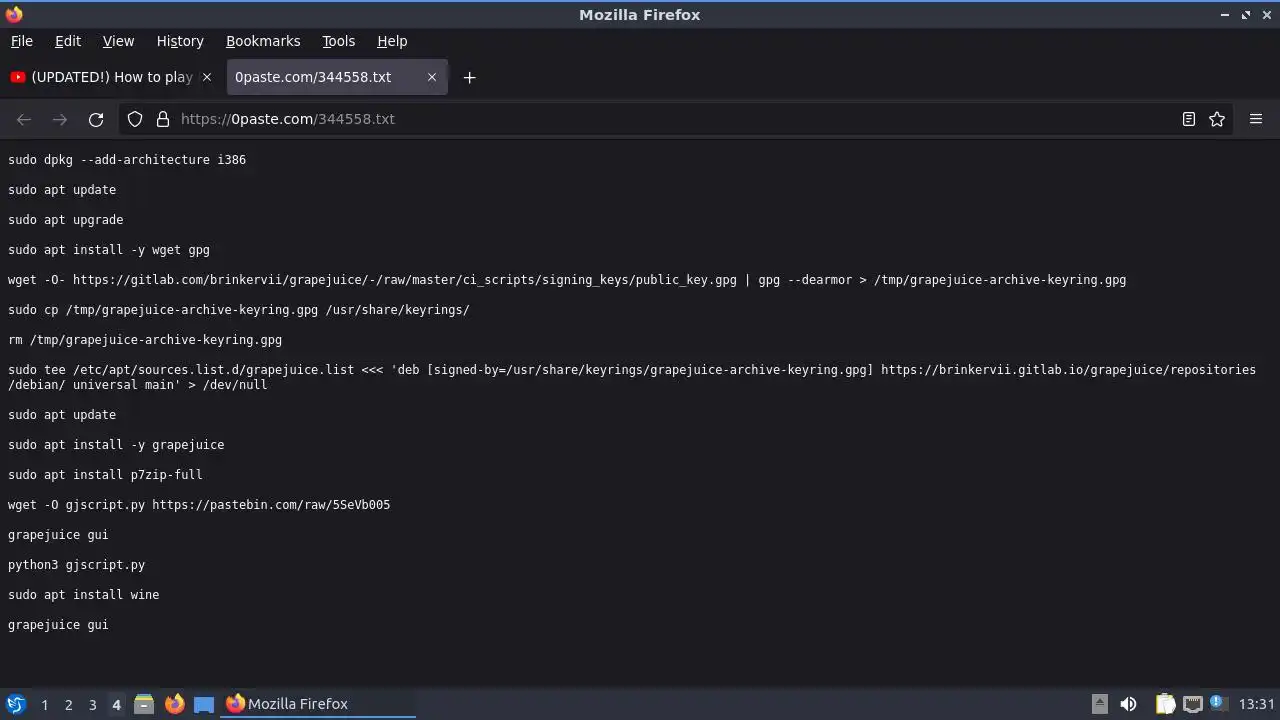Open the clipboard manager tray icon
This screenshot has width=1280, height=720.
point(1165,704)
